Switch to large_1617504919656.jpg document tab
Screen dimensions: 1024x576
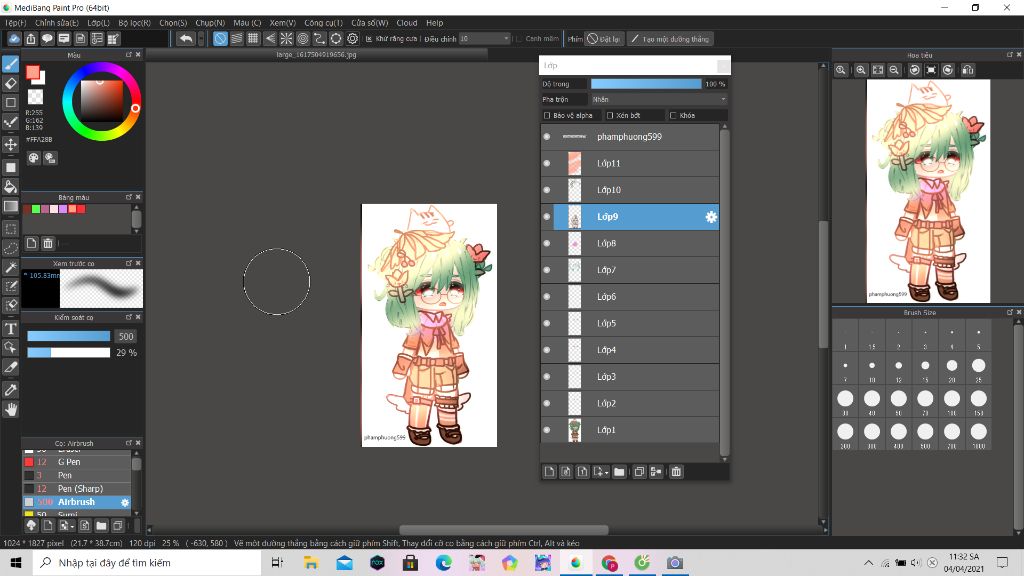(x=316, y=55)
